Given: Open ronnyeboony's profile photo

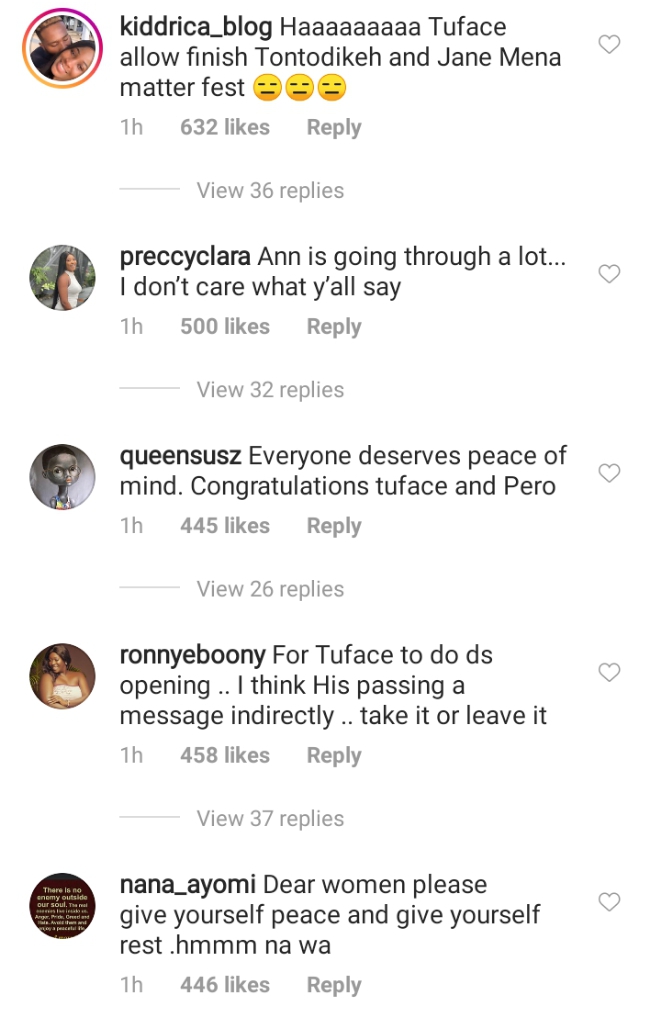Looking at the screenshot, I should click(x=62, y=677).
